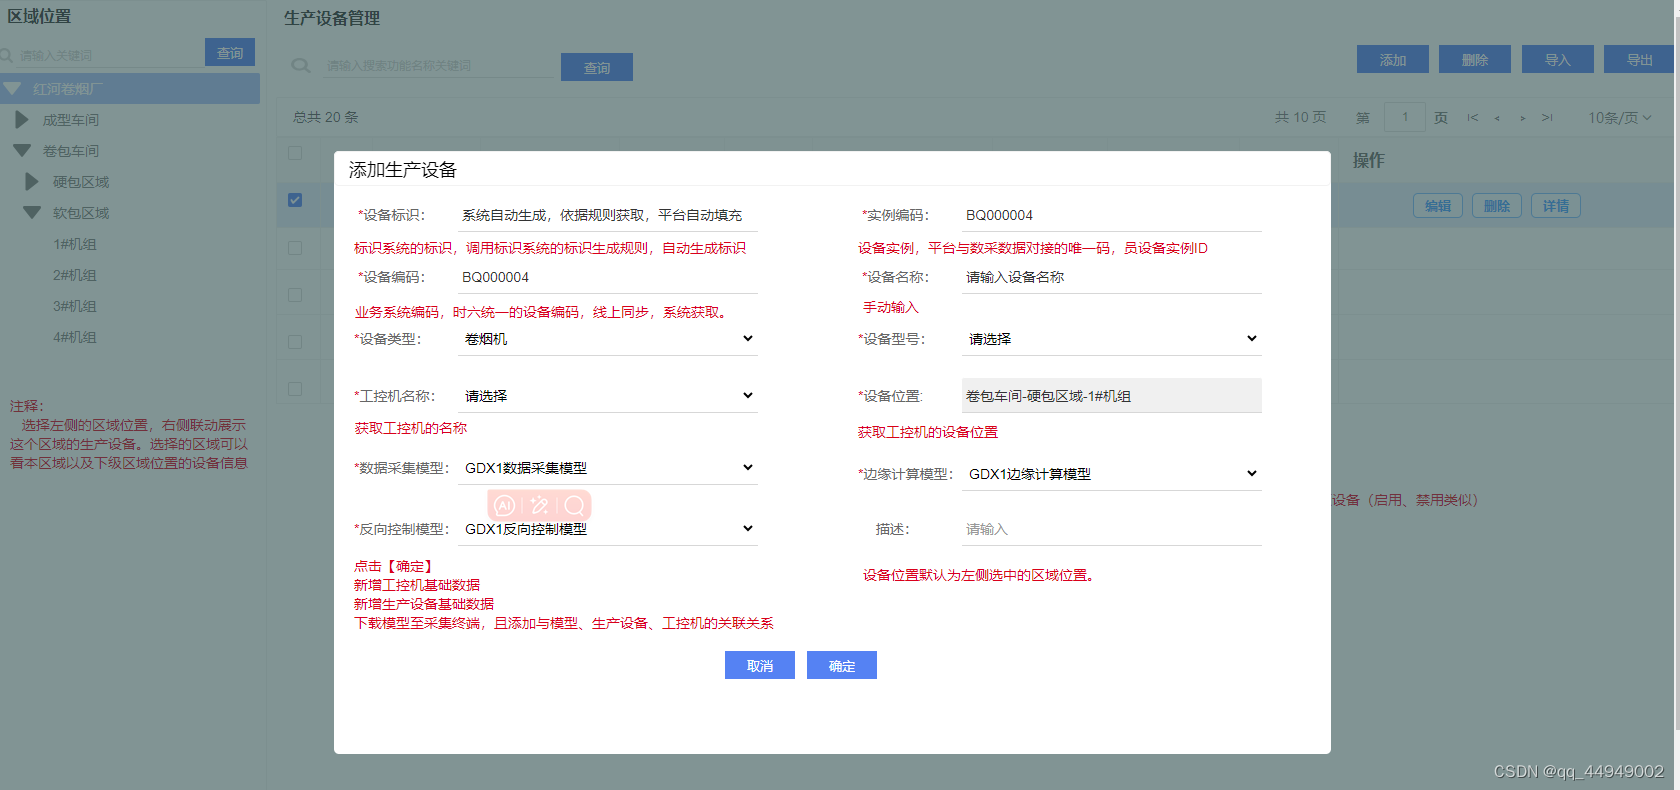Click the 总共 20 条 total text
1680x790 pixels.
click(326, 117)
